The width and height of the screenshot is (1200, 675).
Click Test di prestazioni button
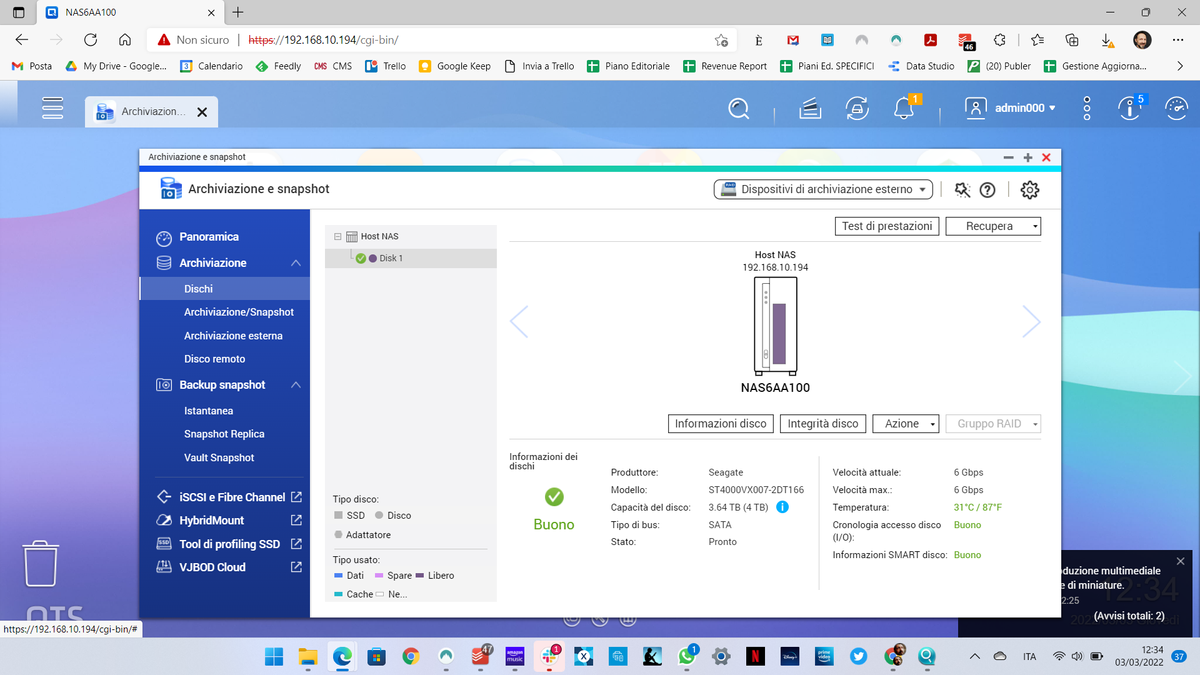pyautogui.click(x=887, y=226)
